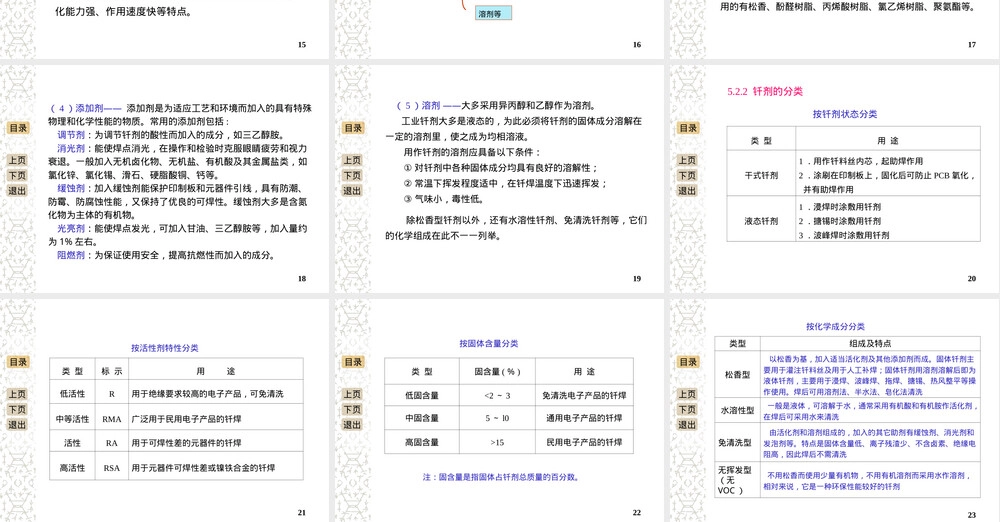Image resolution: width=1000 pixels, height=522 pixels.
Task: Click 目录 button on slide 23
Action: [688, 362]
